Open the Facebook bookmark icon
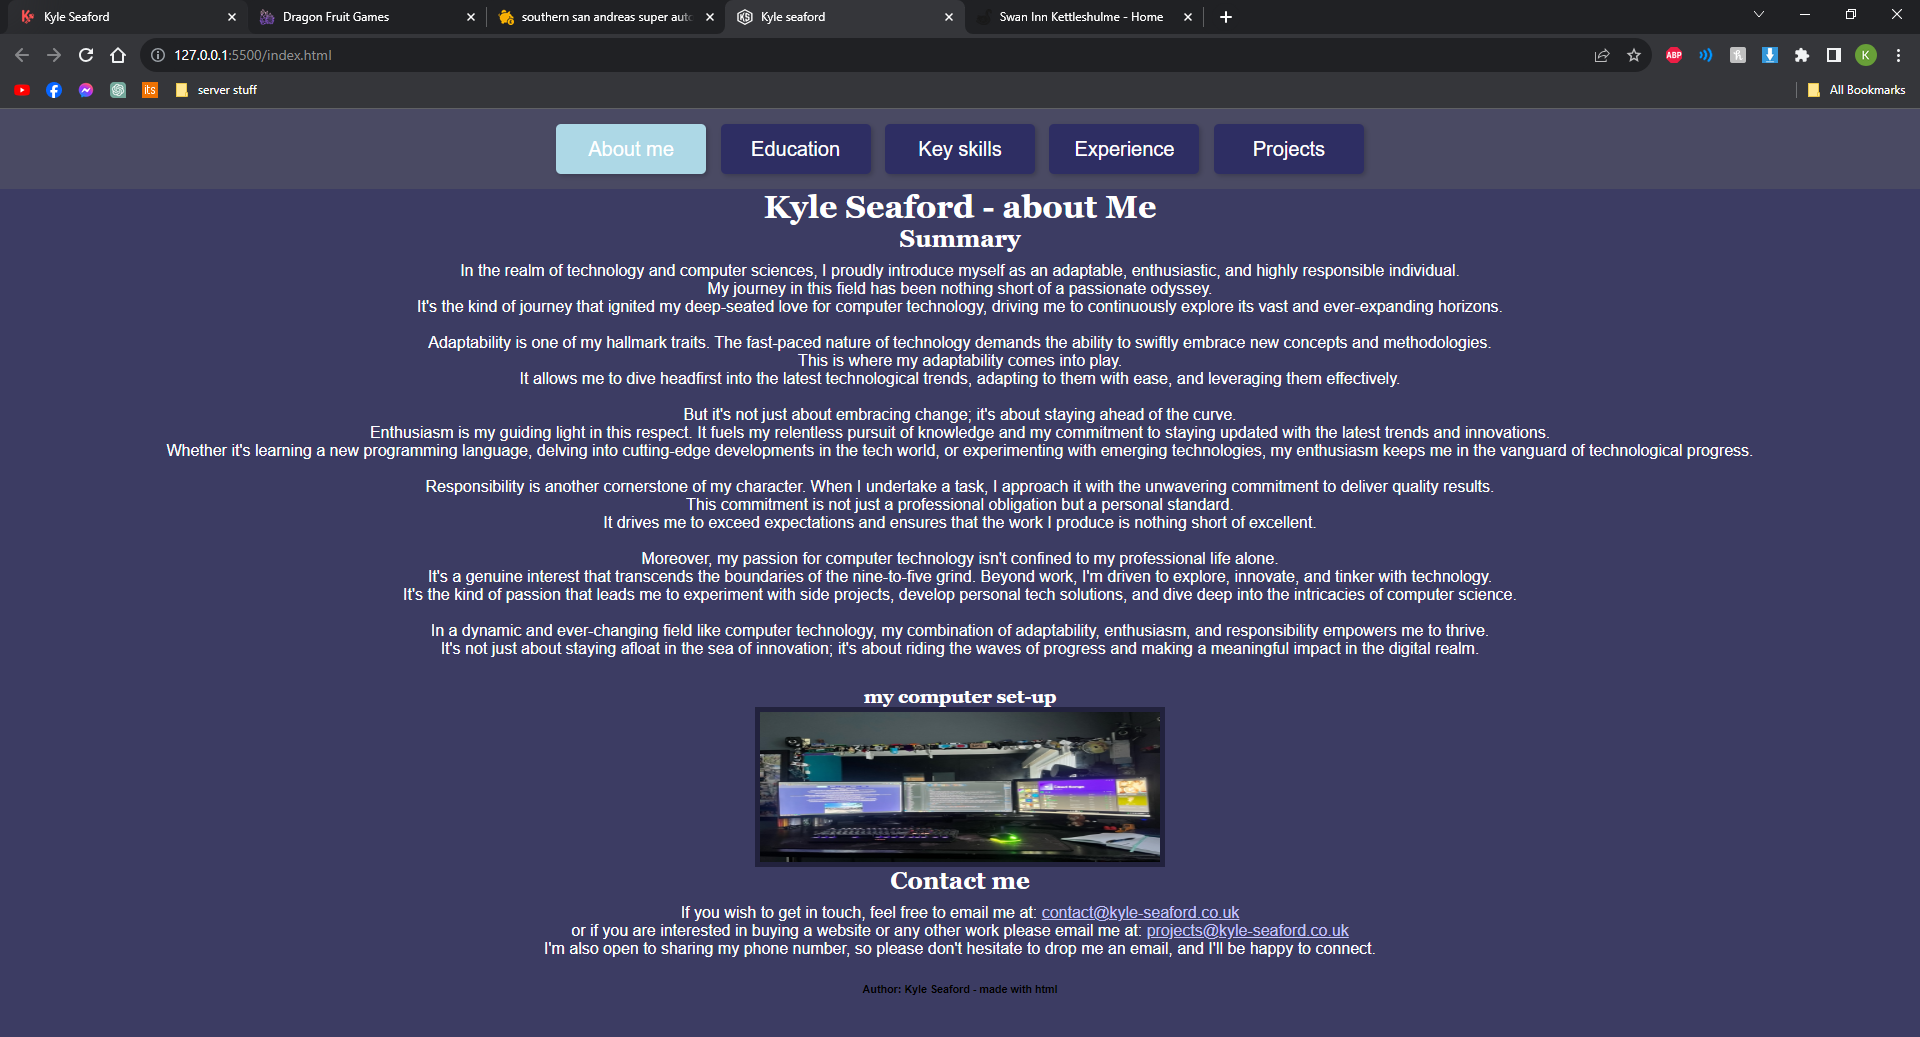Viewport: 1920px width, 1037px height. click(54, 90)
